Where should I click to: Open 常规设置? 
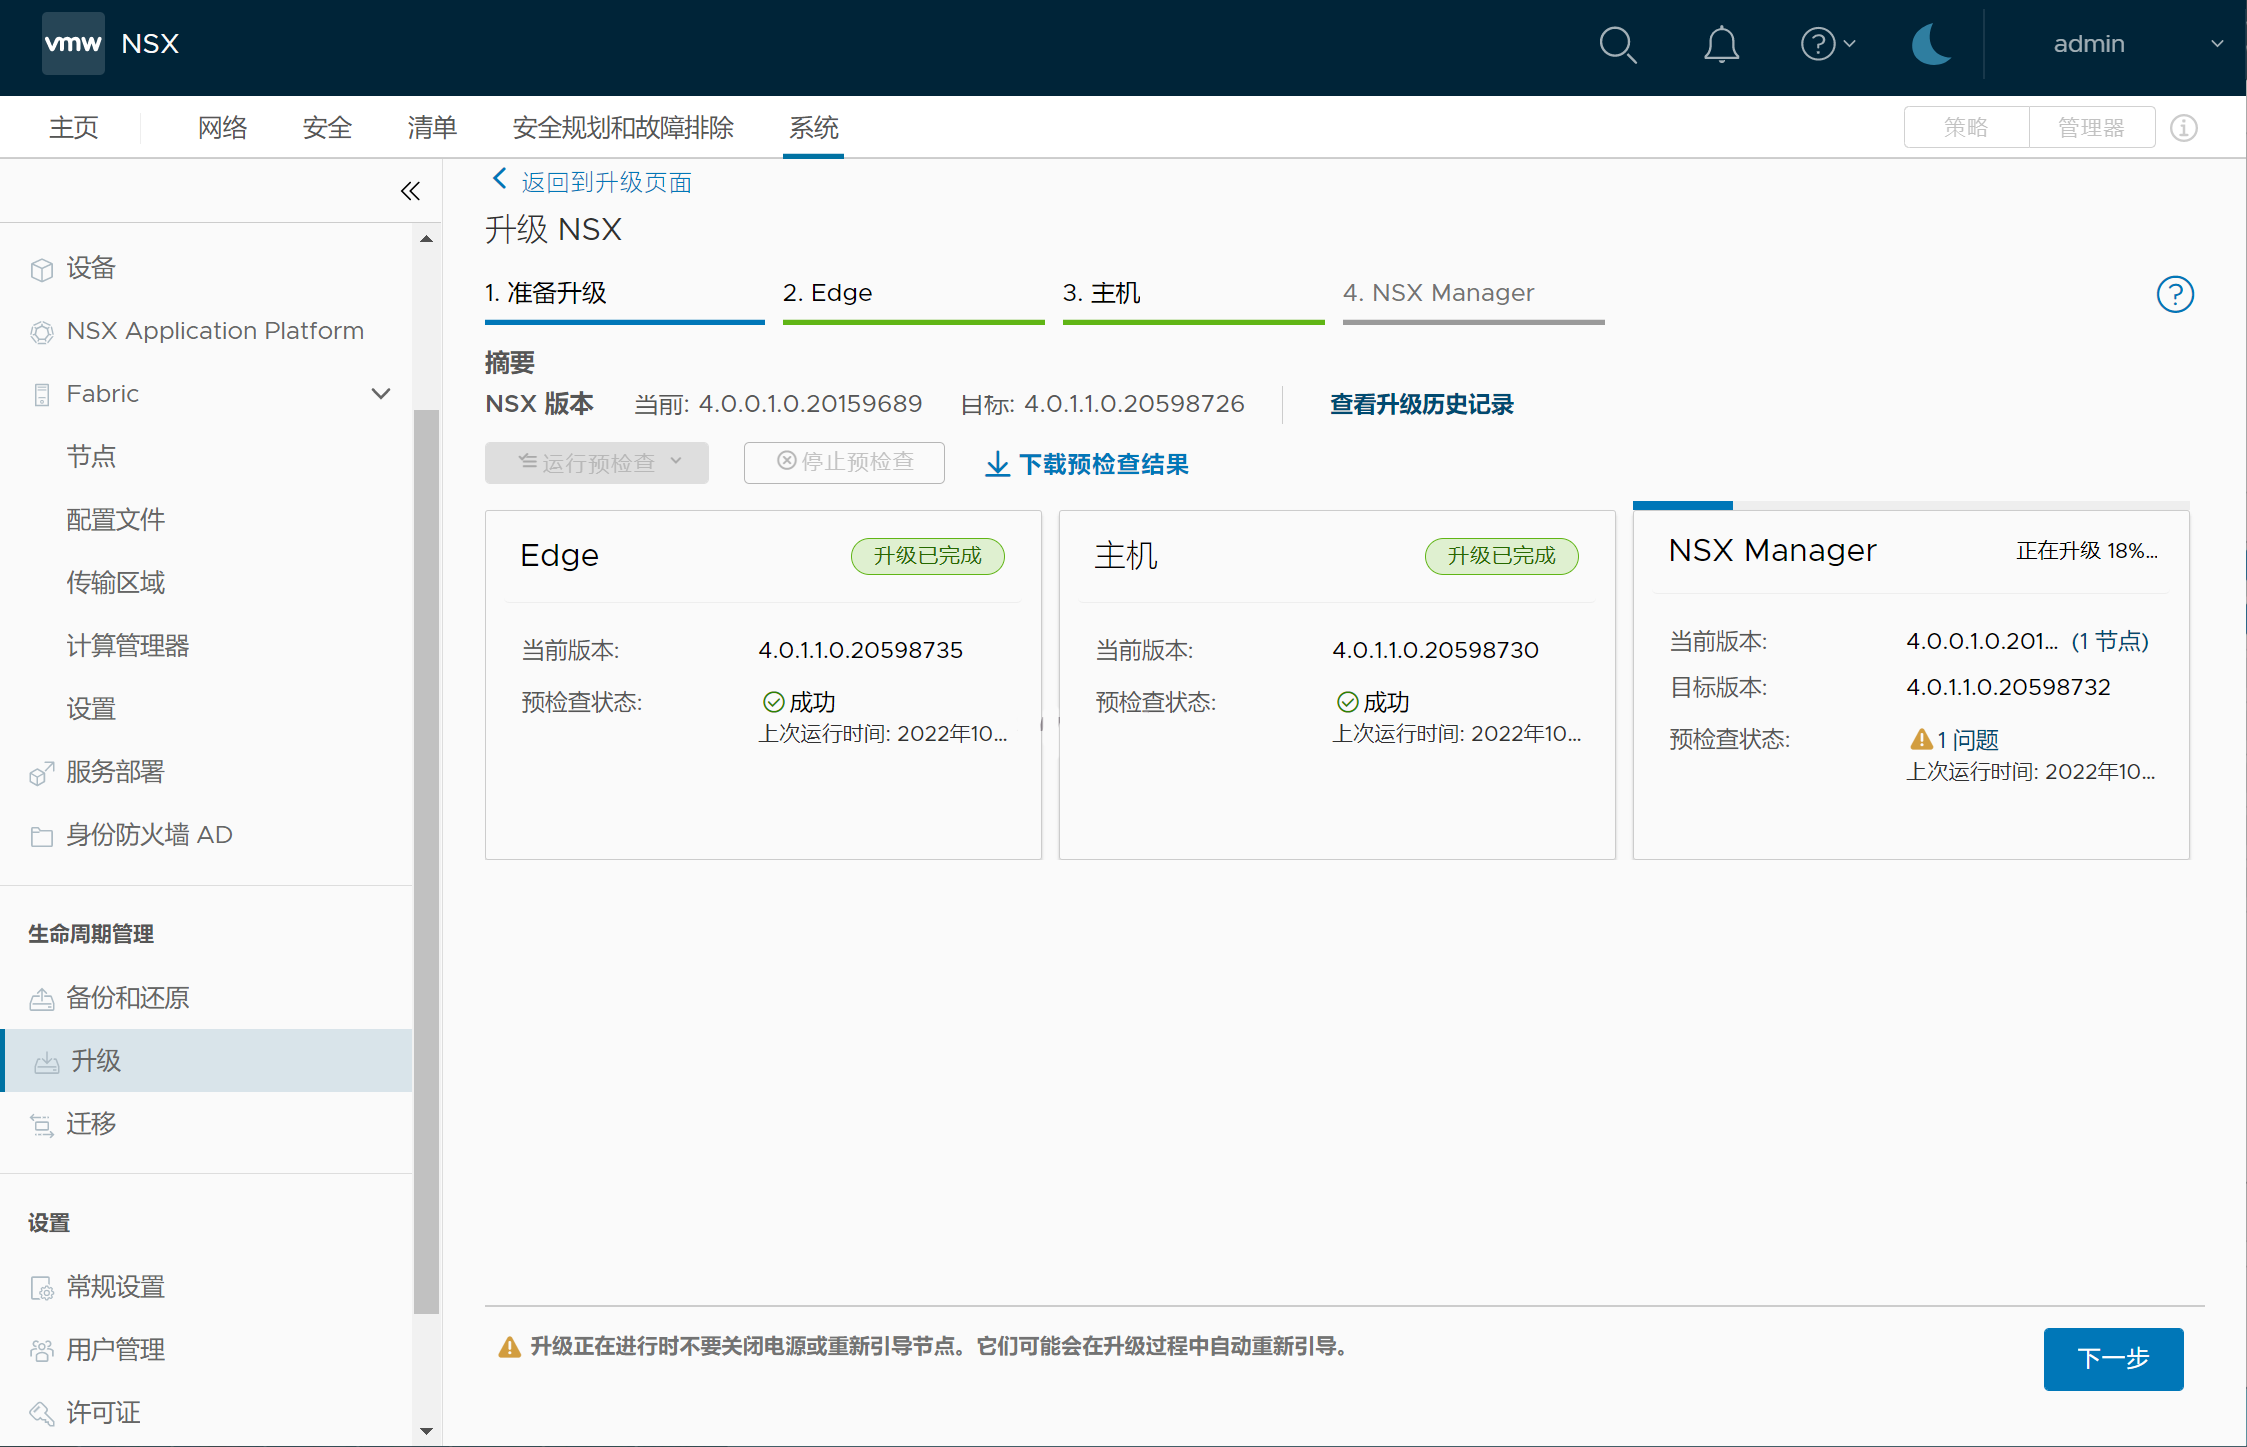point(116,1287)
